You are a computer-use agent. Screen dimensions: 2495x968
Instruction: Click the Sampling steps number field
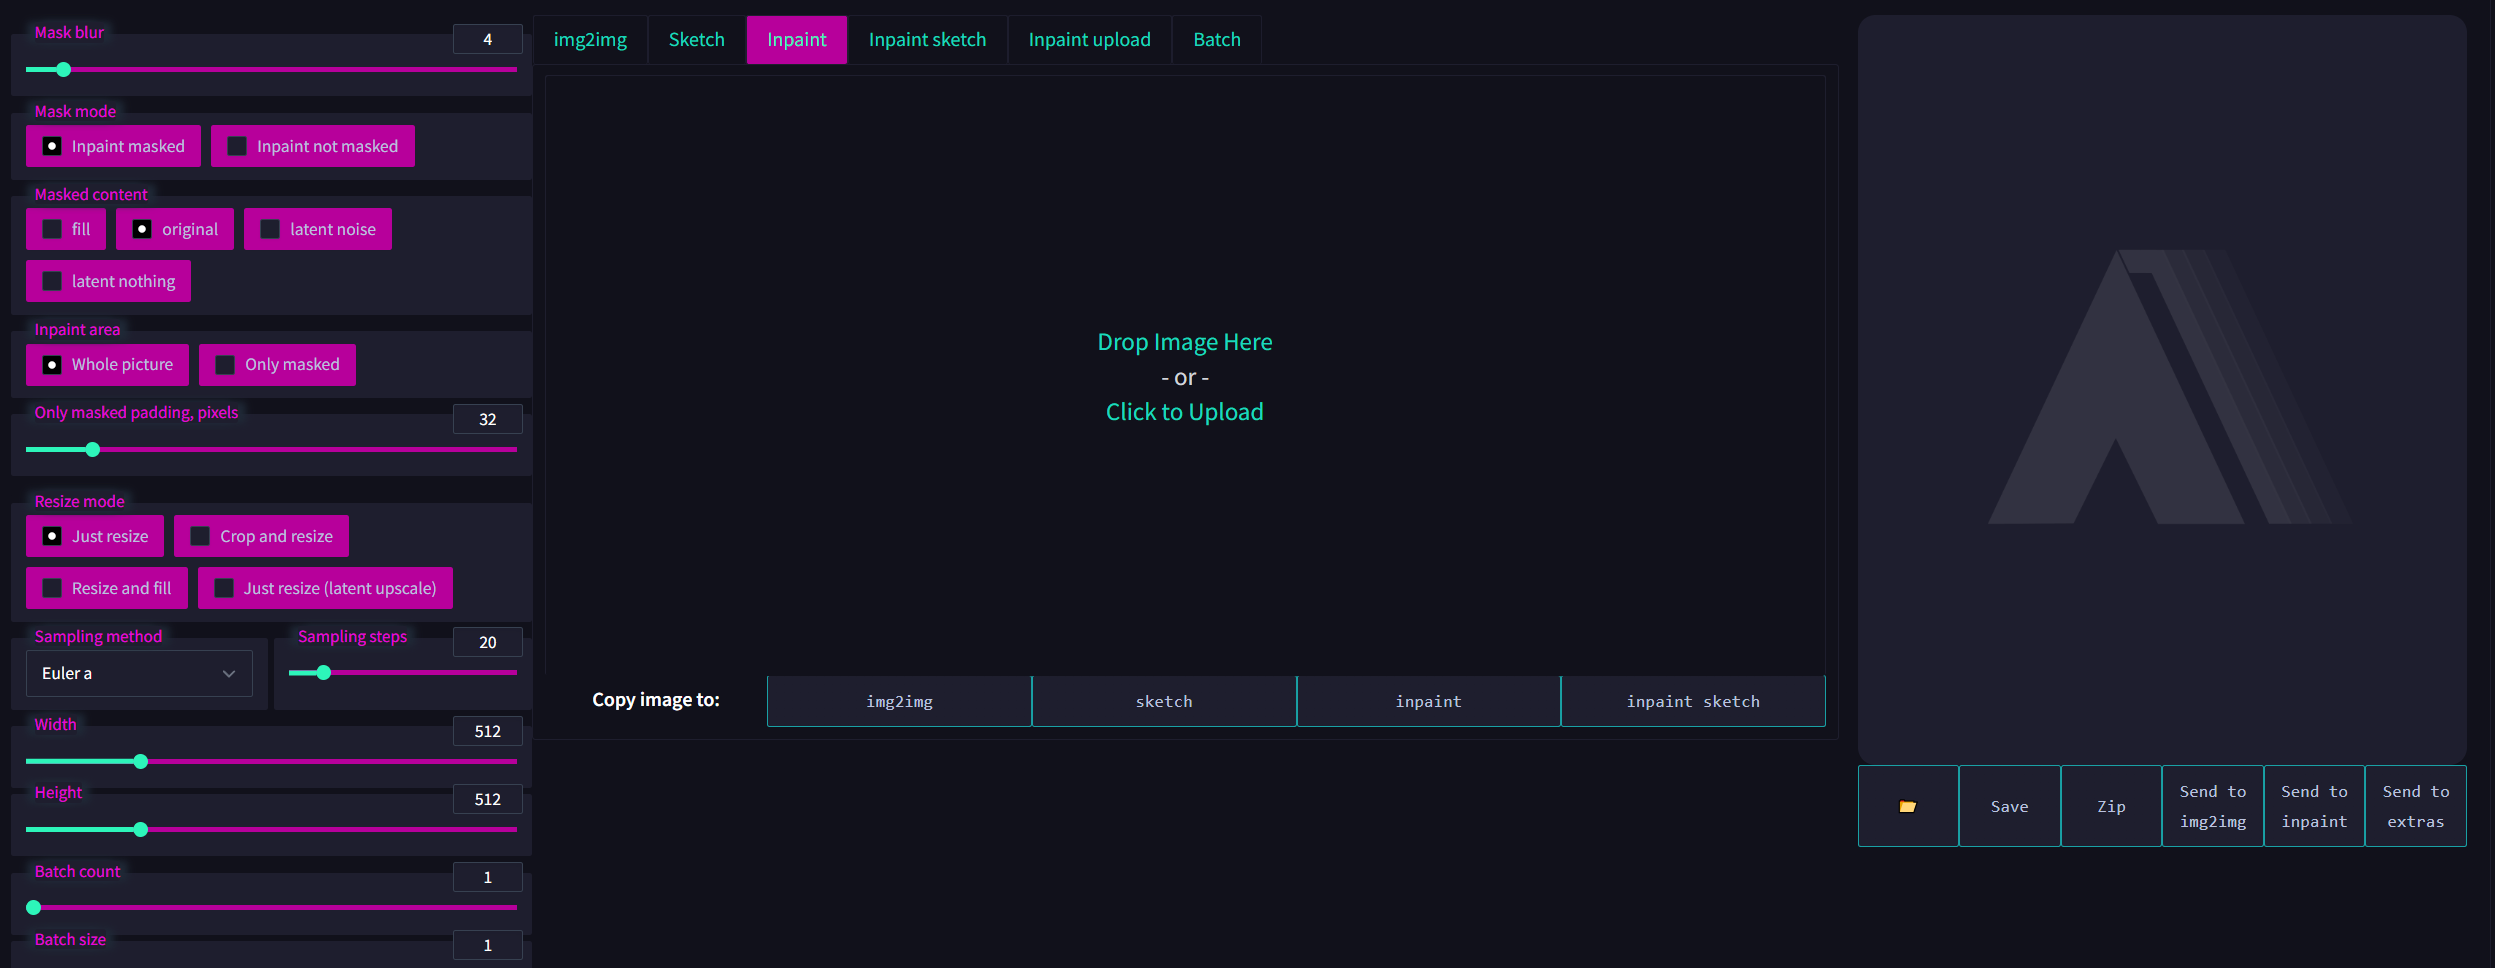click(488, 642)
